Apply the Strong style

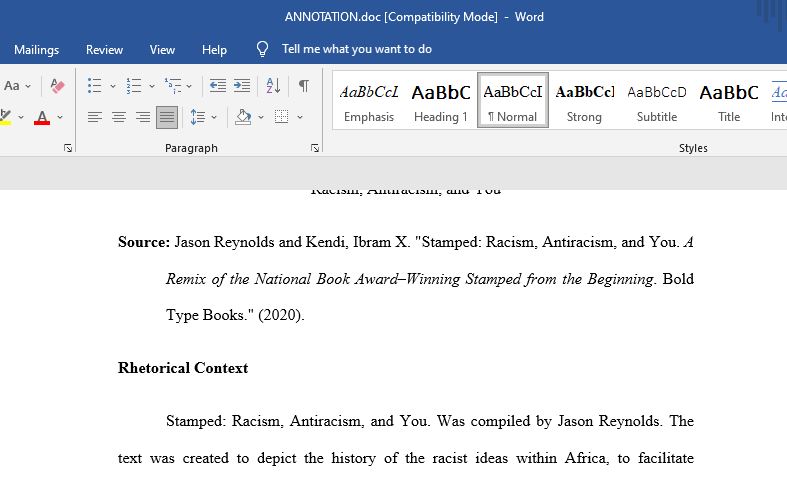[x=584, y=100]
